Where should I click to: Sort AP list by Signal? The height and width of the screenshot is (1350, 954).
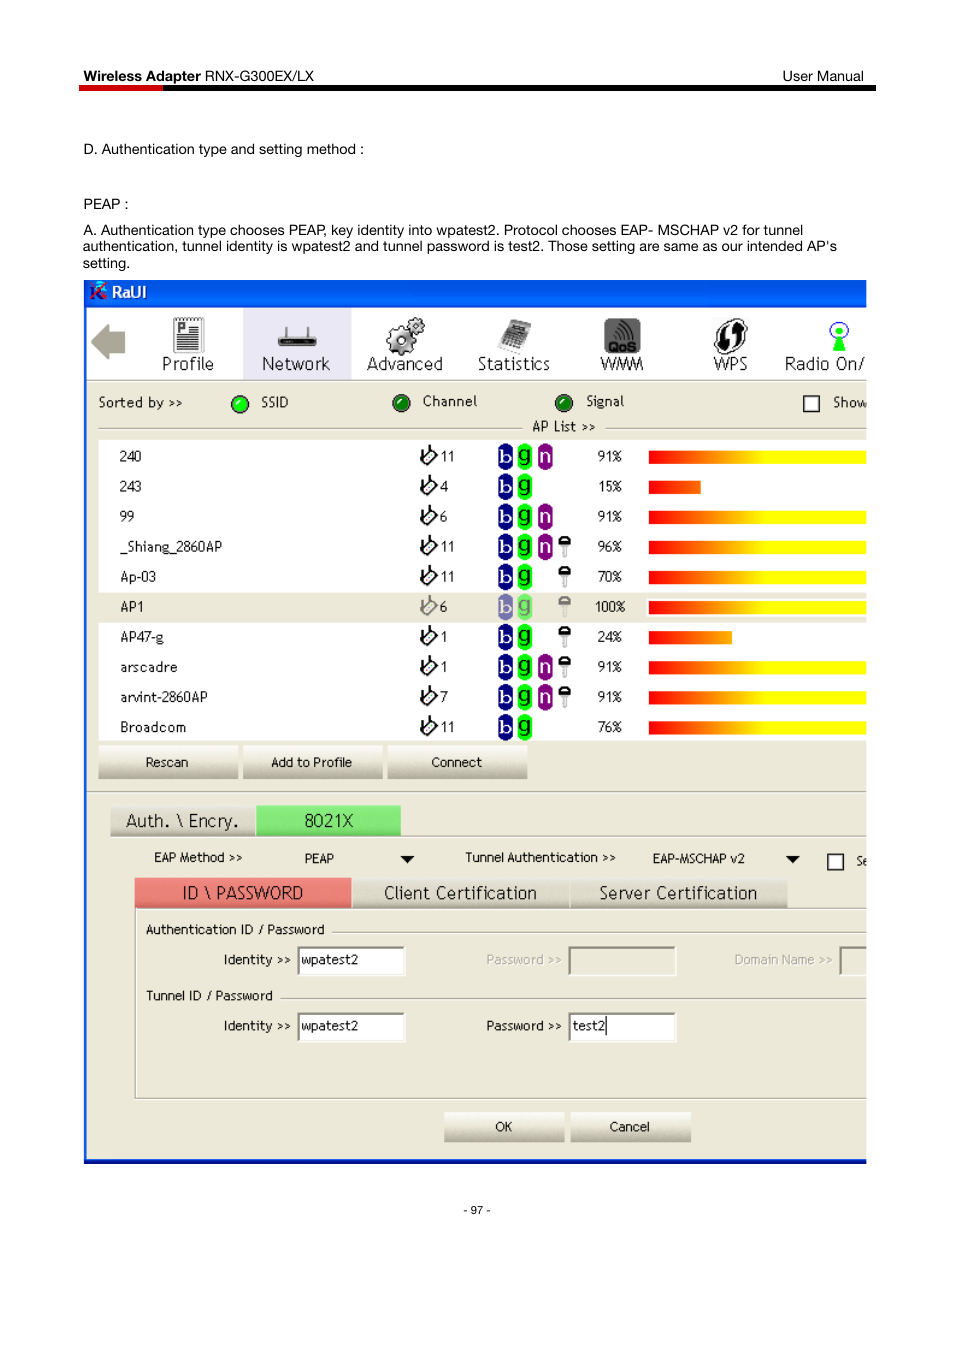(x=564, y=403)
